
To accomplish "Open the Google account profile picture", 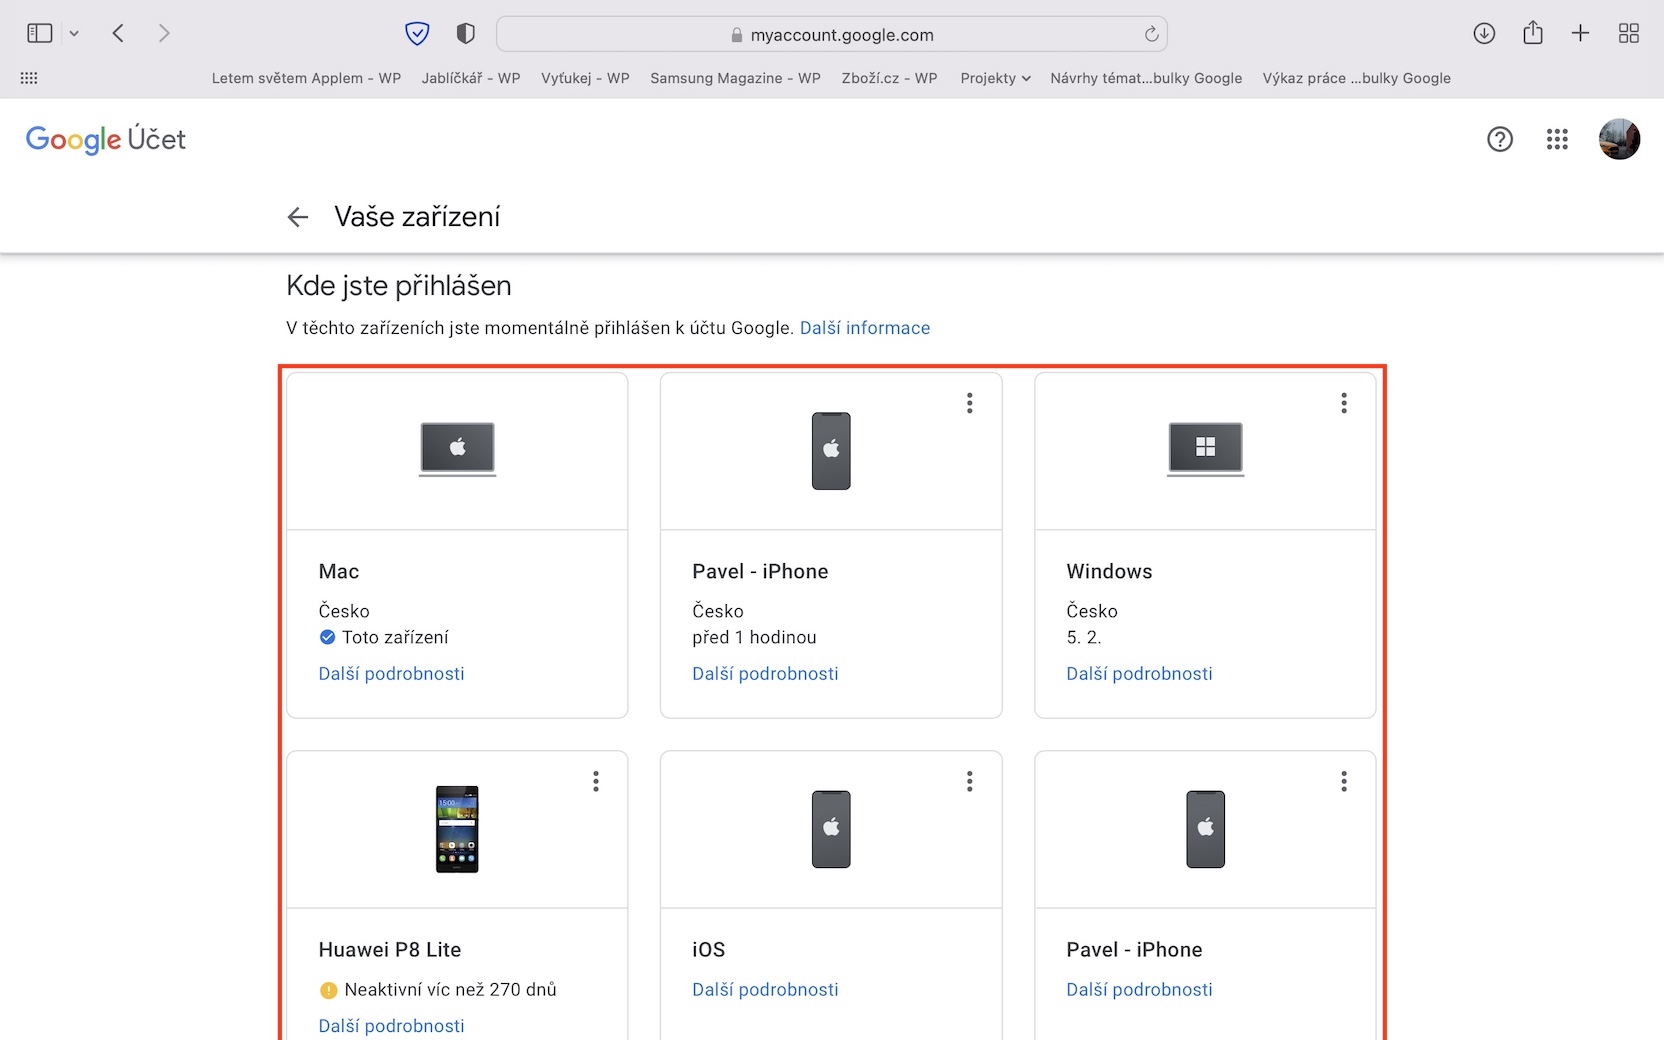I will tap(1619, 139).
